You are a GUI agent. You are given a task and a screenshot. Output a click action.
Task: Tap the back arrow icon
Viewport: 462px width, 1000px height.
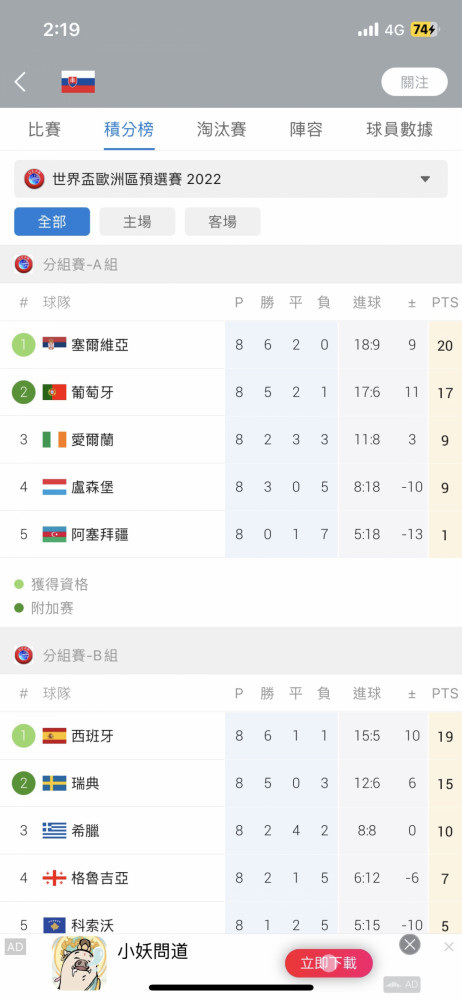(x=20, y=82)
